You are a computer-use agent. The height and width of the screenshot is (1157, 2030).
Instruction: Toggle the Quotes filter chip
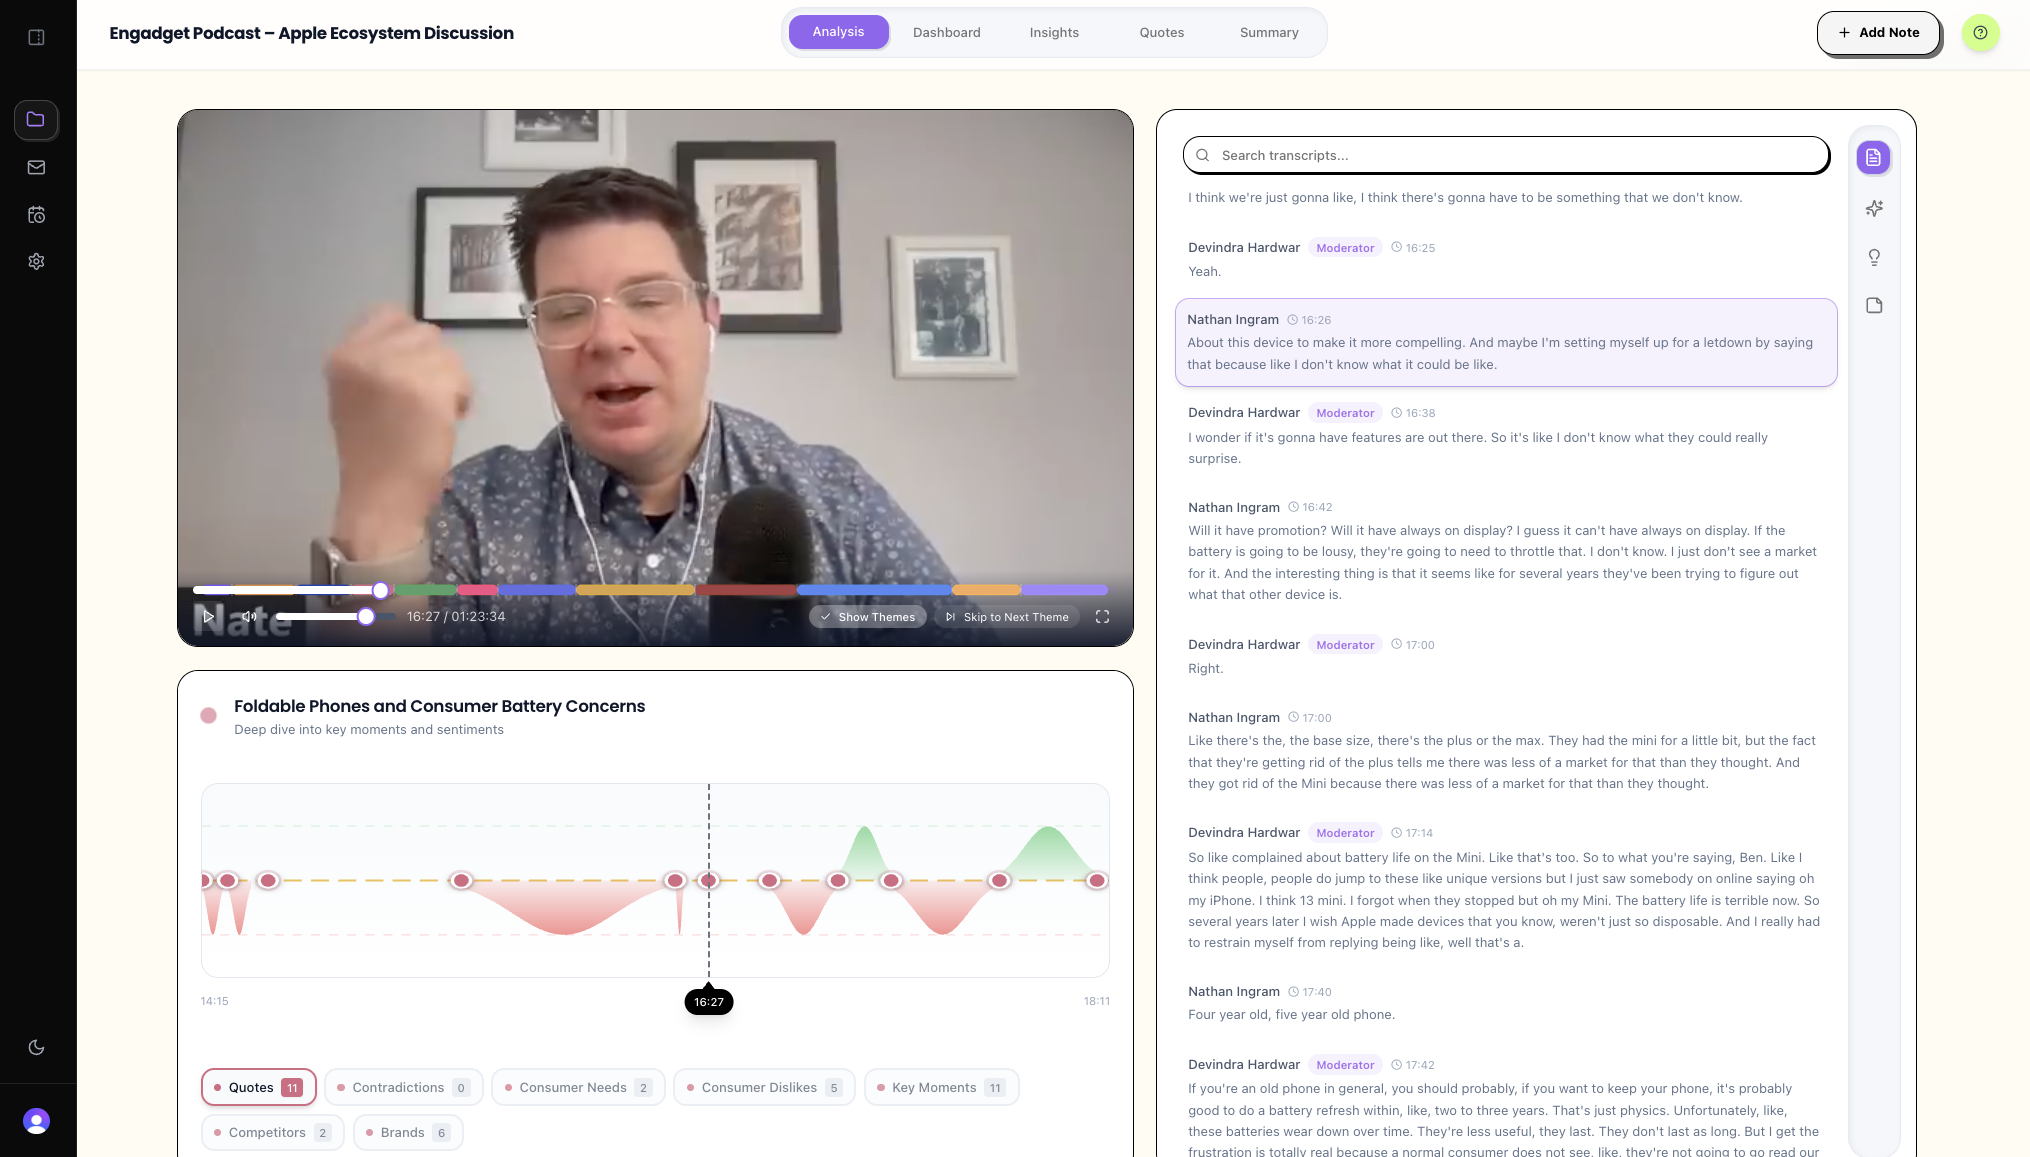click(258, 1087)
